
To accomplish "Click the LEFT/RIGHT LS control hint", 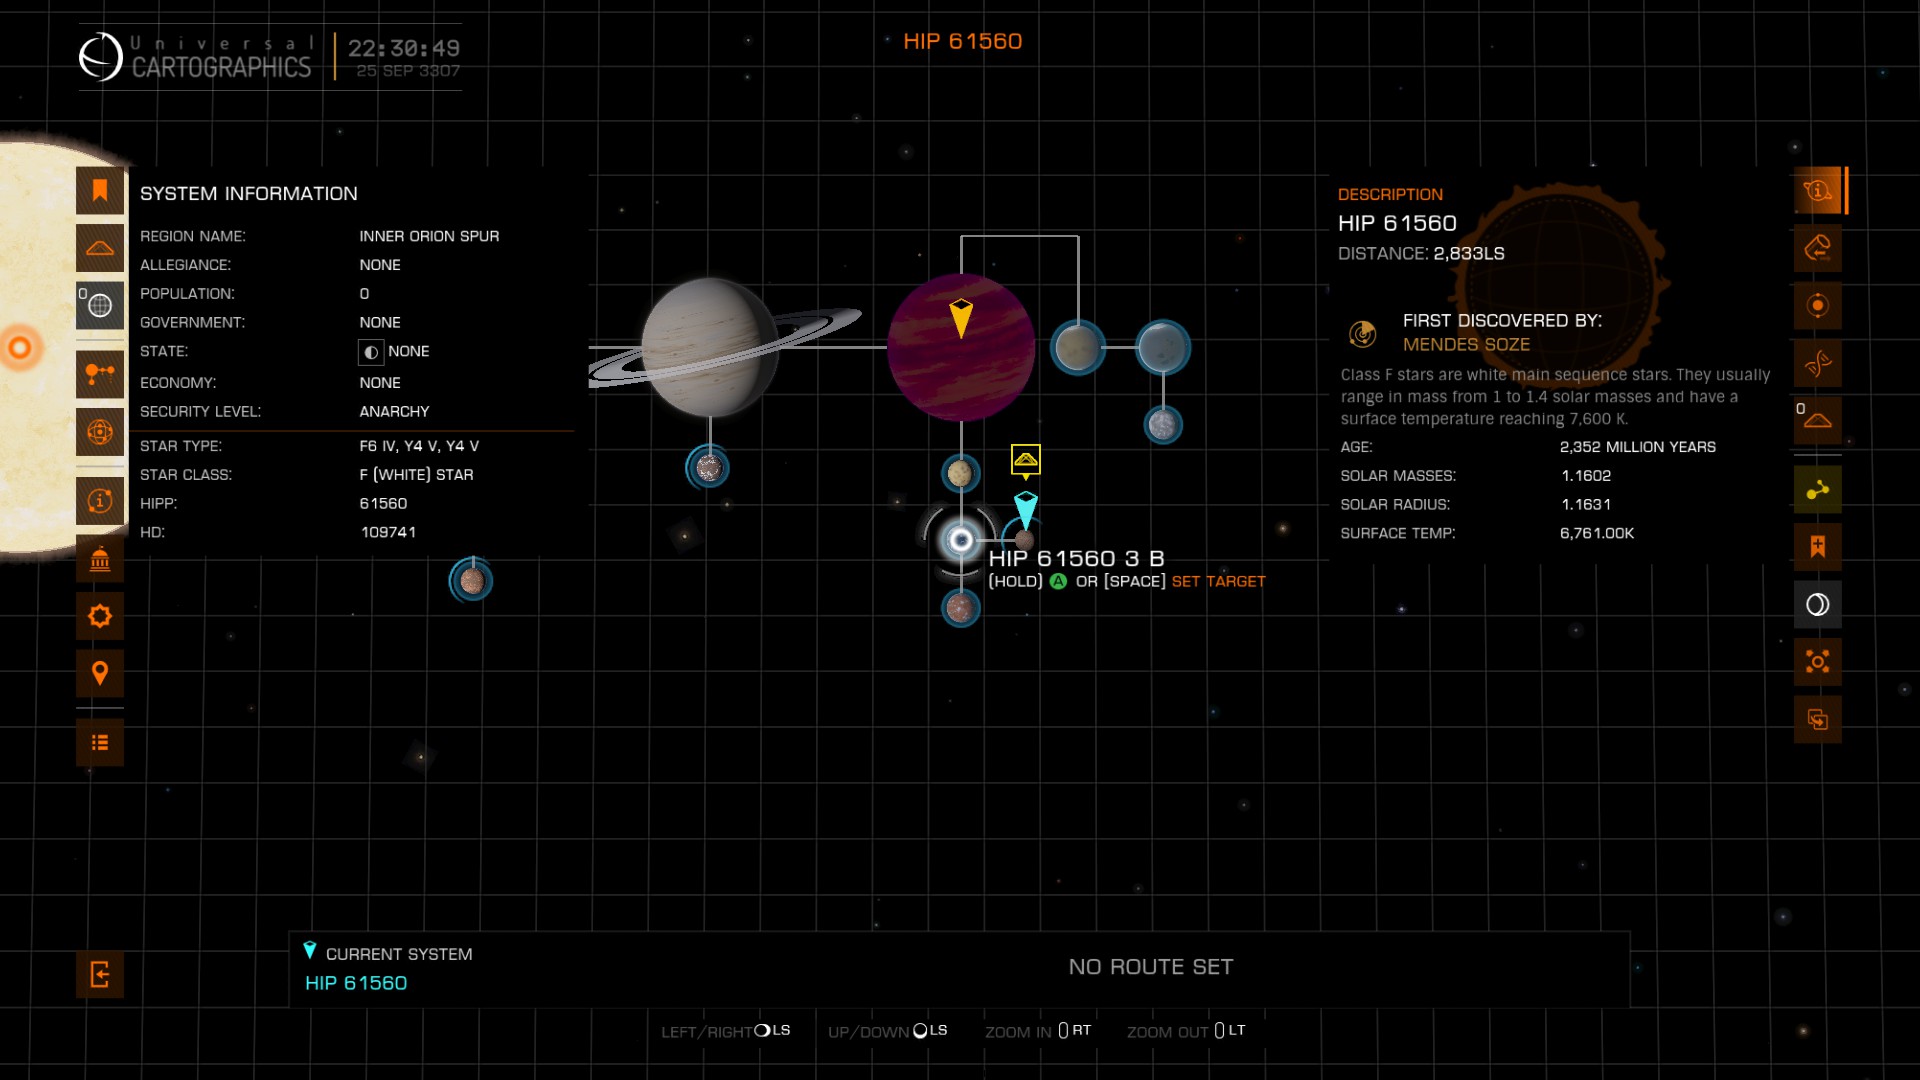I will 725,1031.
